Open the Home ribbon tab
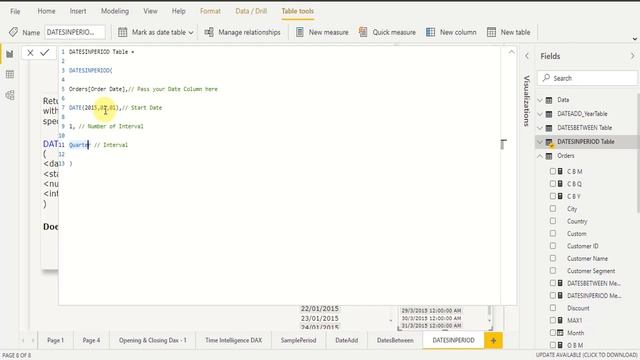This screenshot has height=360, width=640. (47, 11)
